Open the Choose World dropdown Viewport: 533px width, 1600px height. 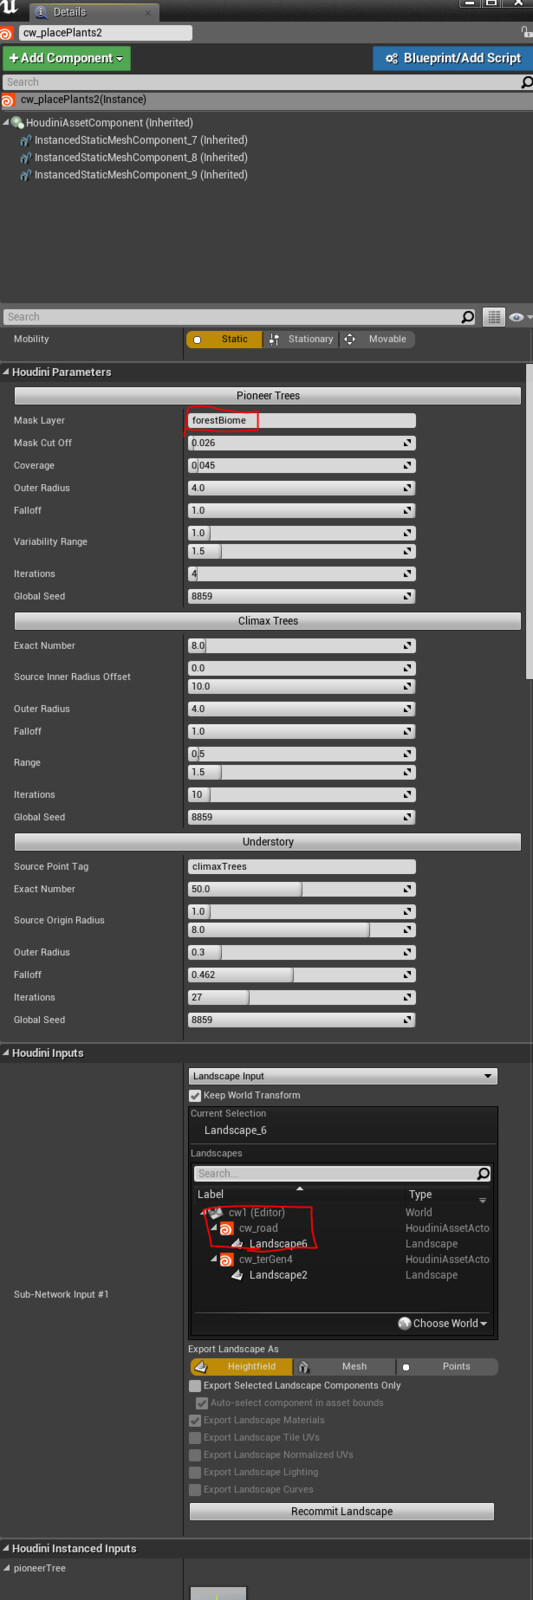443,1324
